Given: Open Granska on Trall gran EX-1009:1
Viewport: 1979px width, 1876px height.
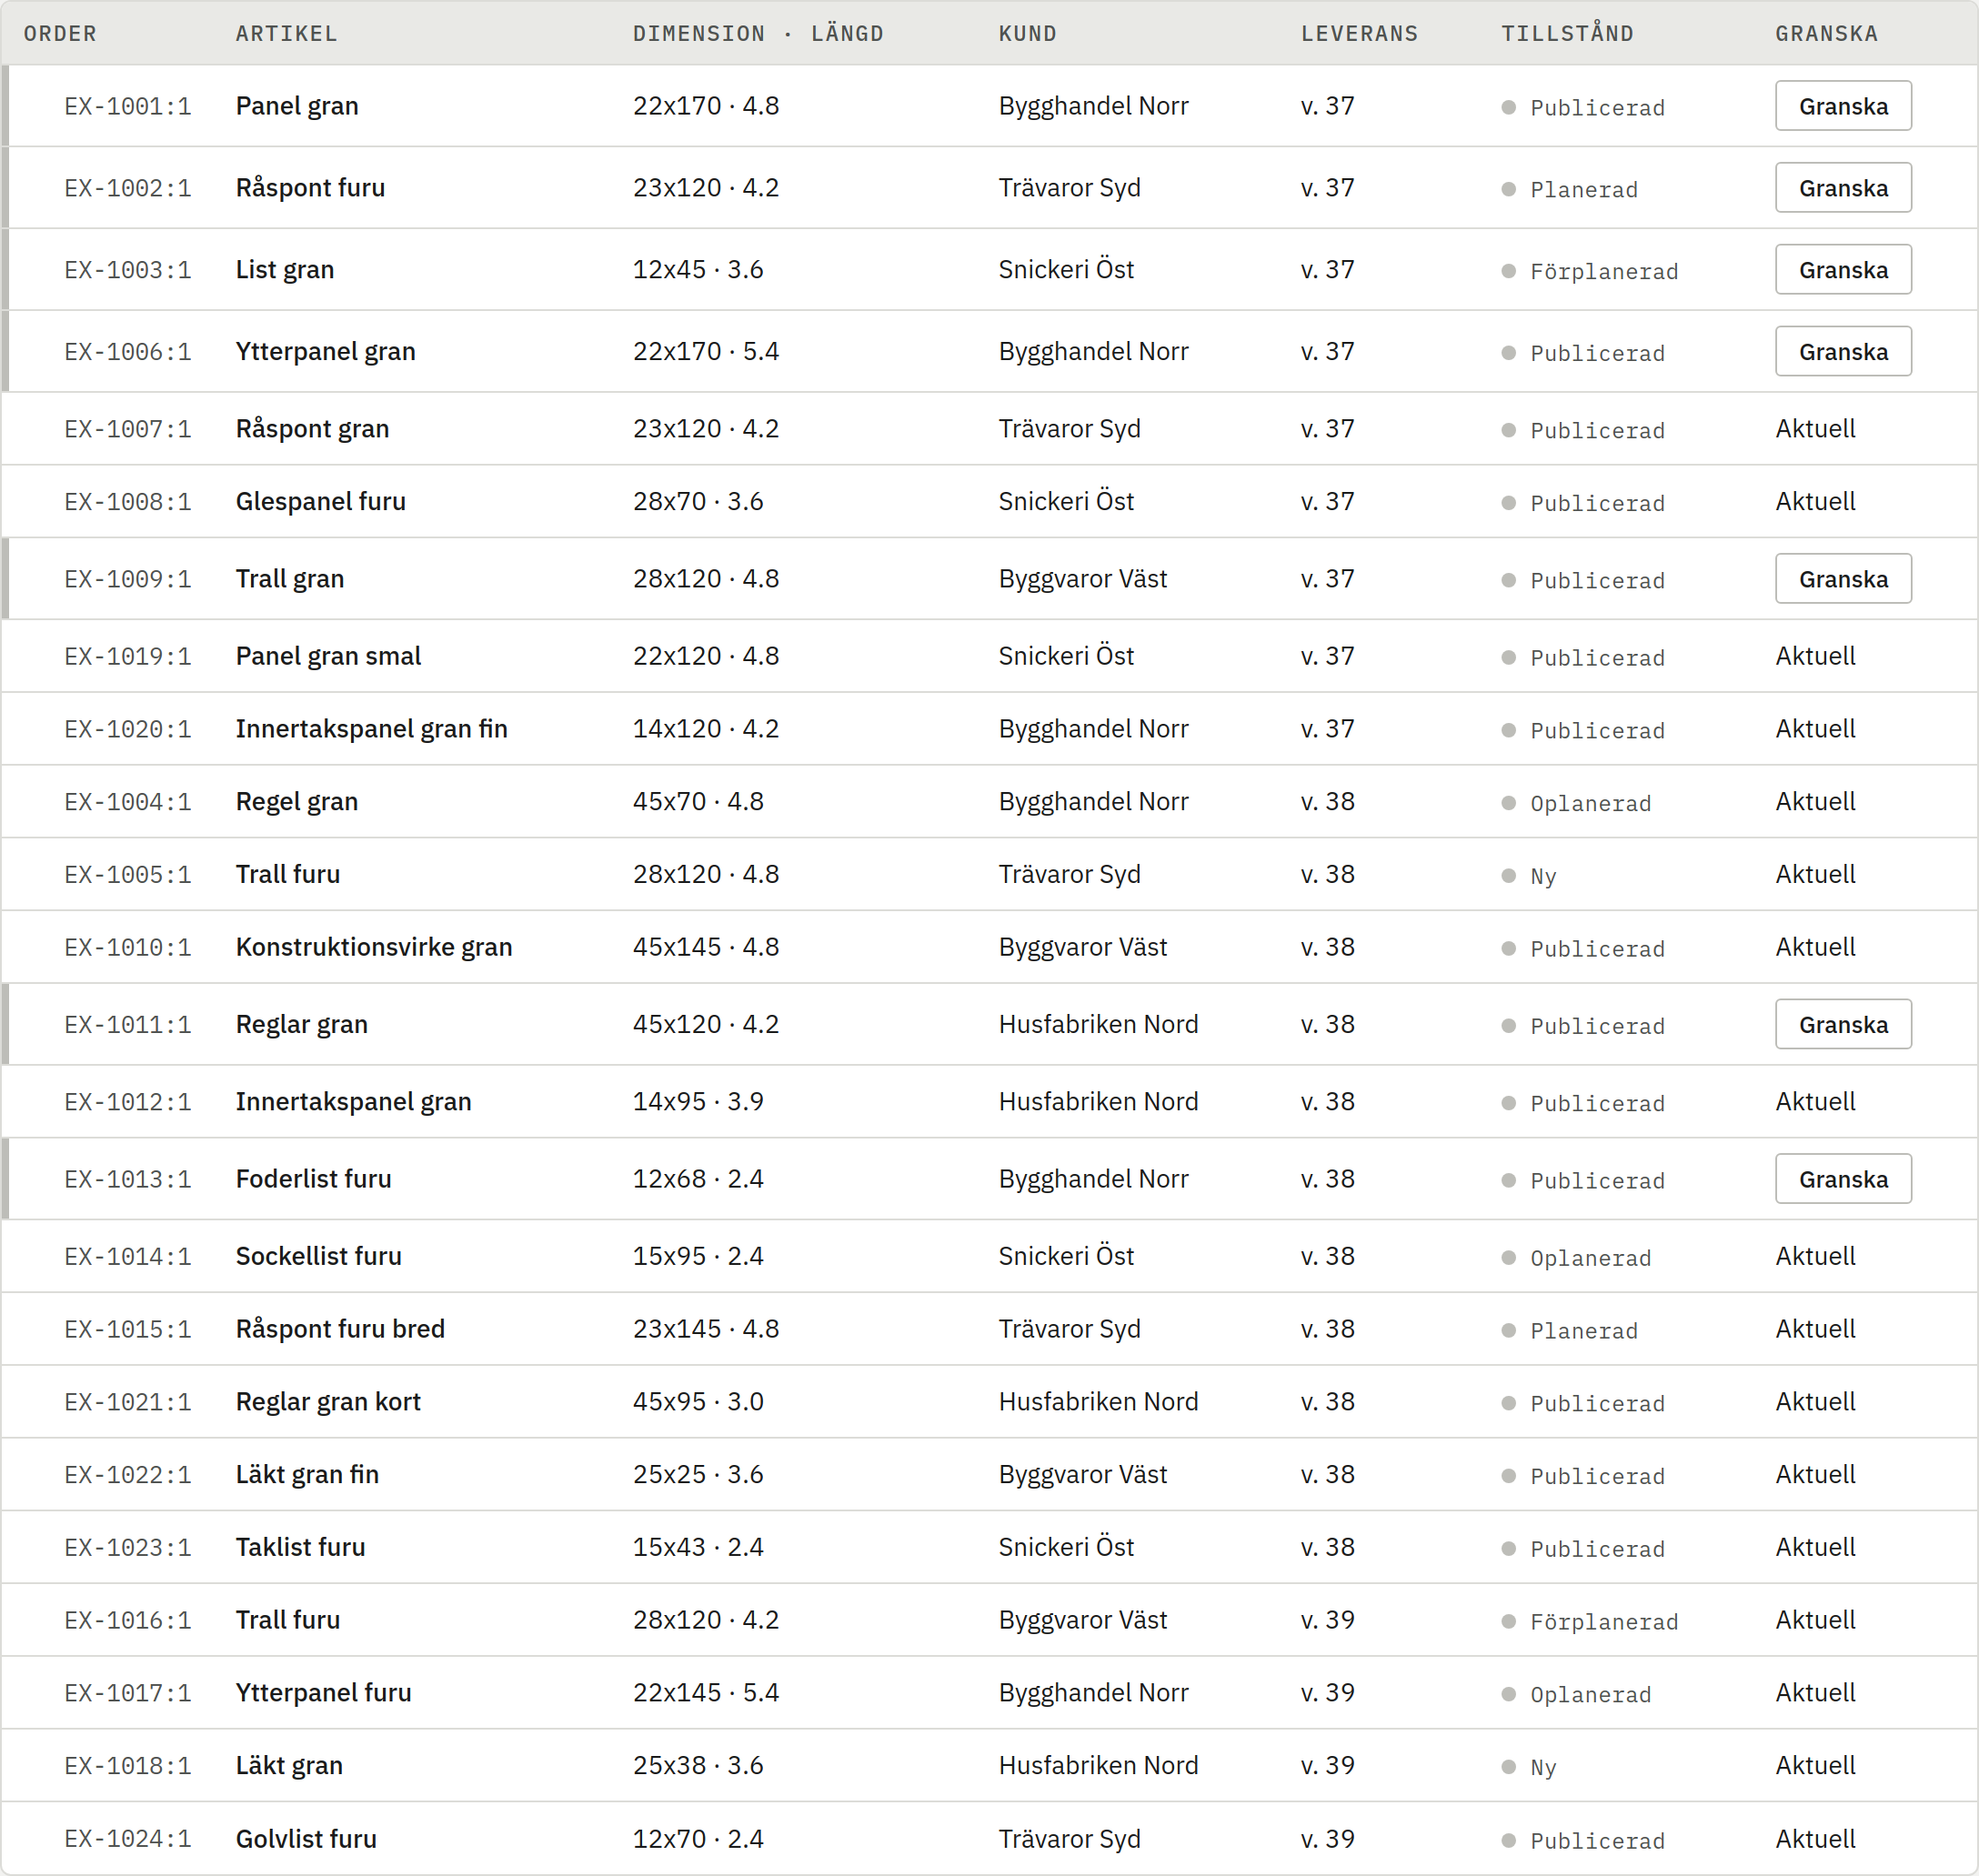Looking at the screenshot, I should 1843,579.
